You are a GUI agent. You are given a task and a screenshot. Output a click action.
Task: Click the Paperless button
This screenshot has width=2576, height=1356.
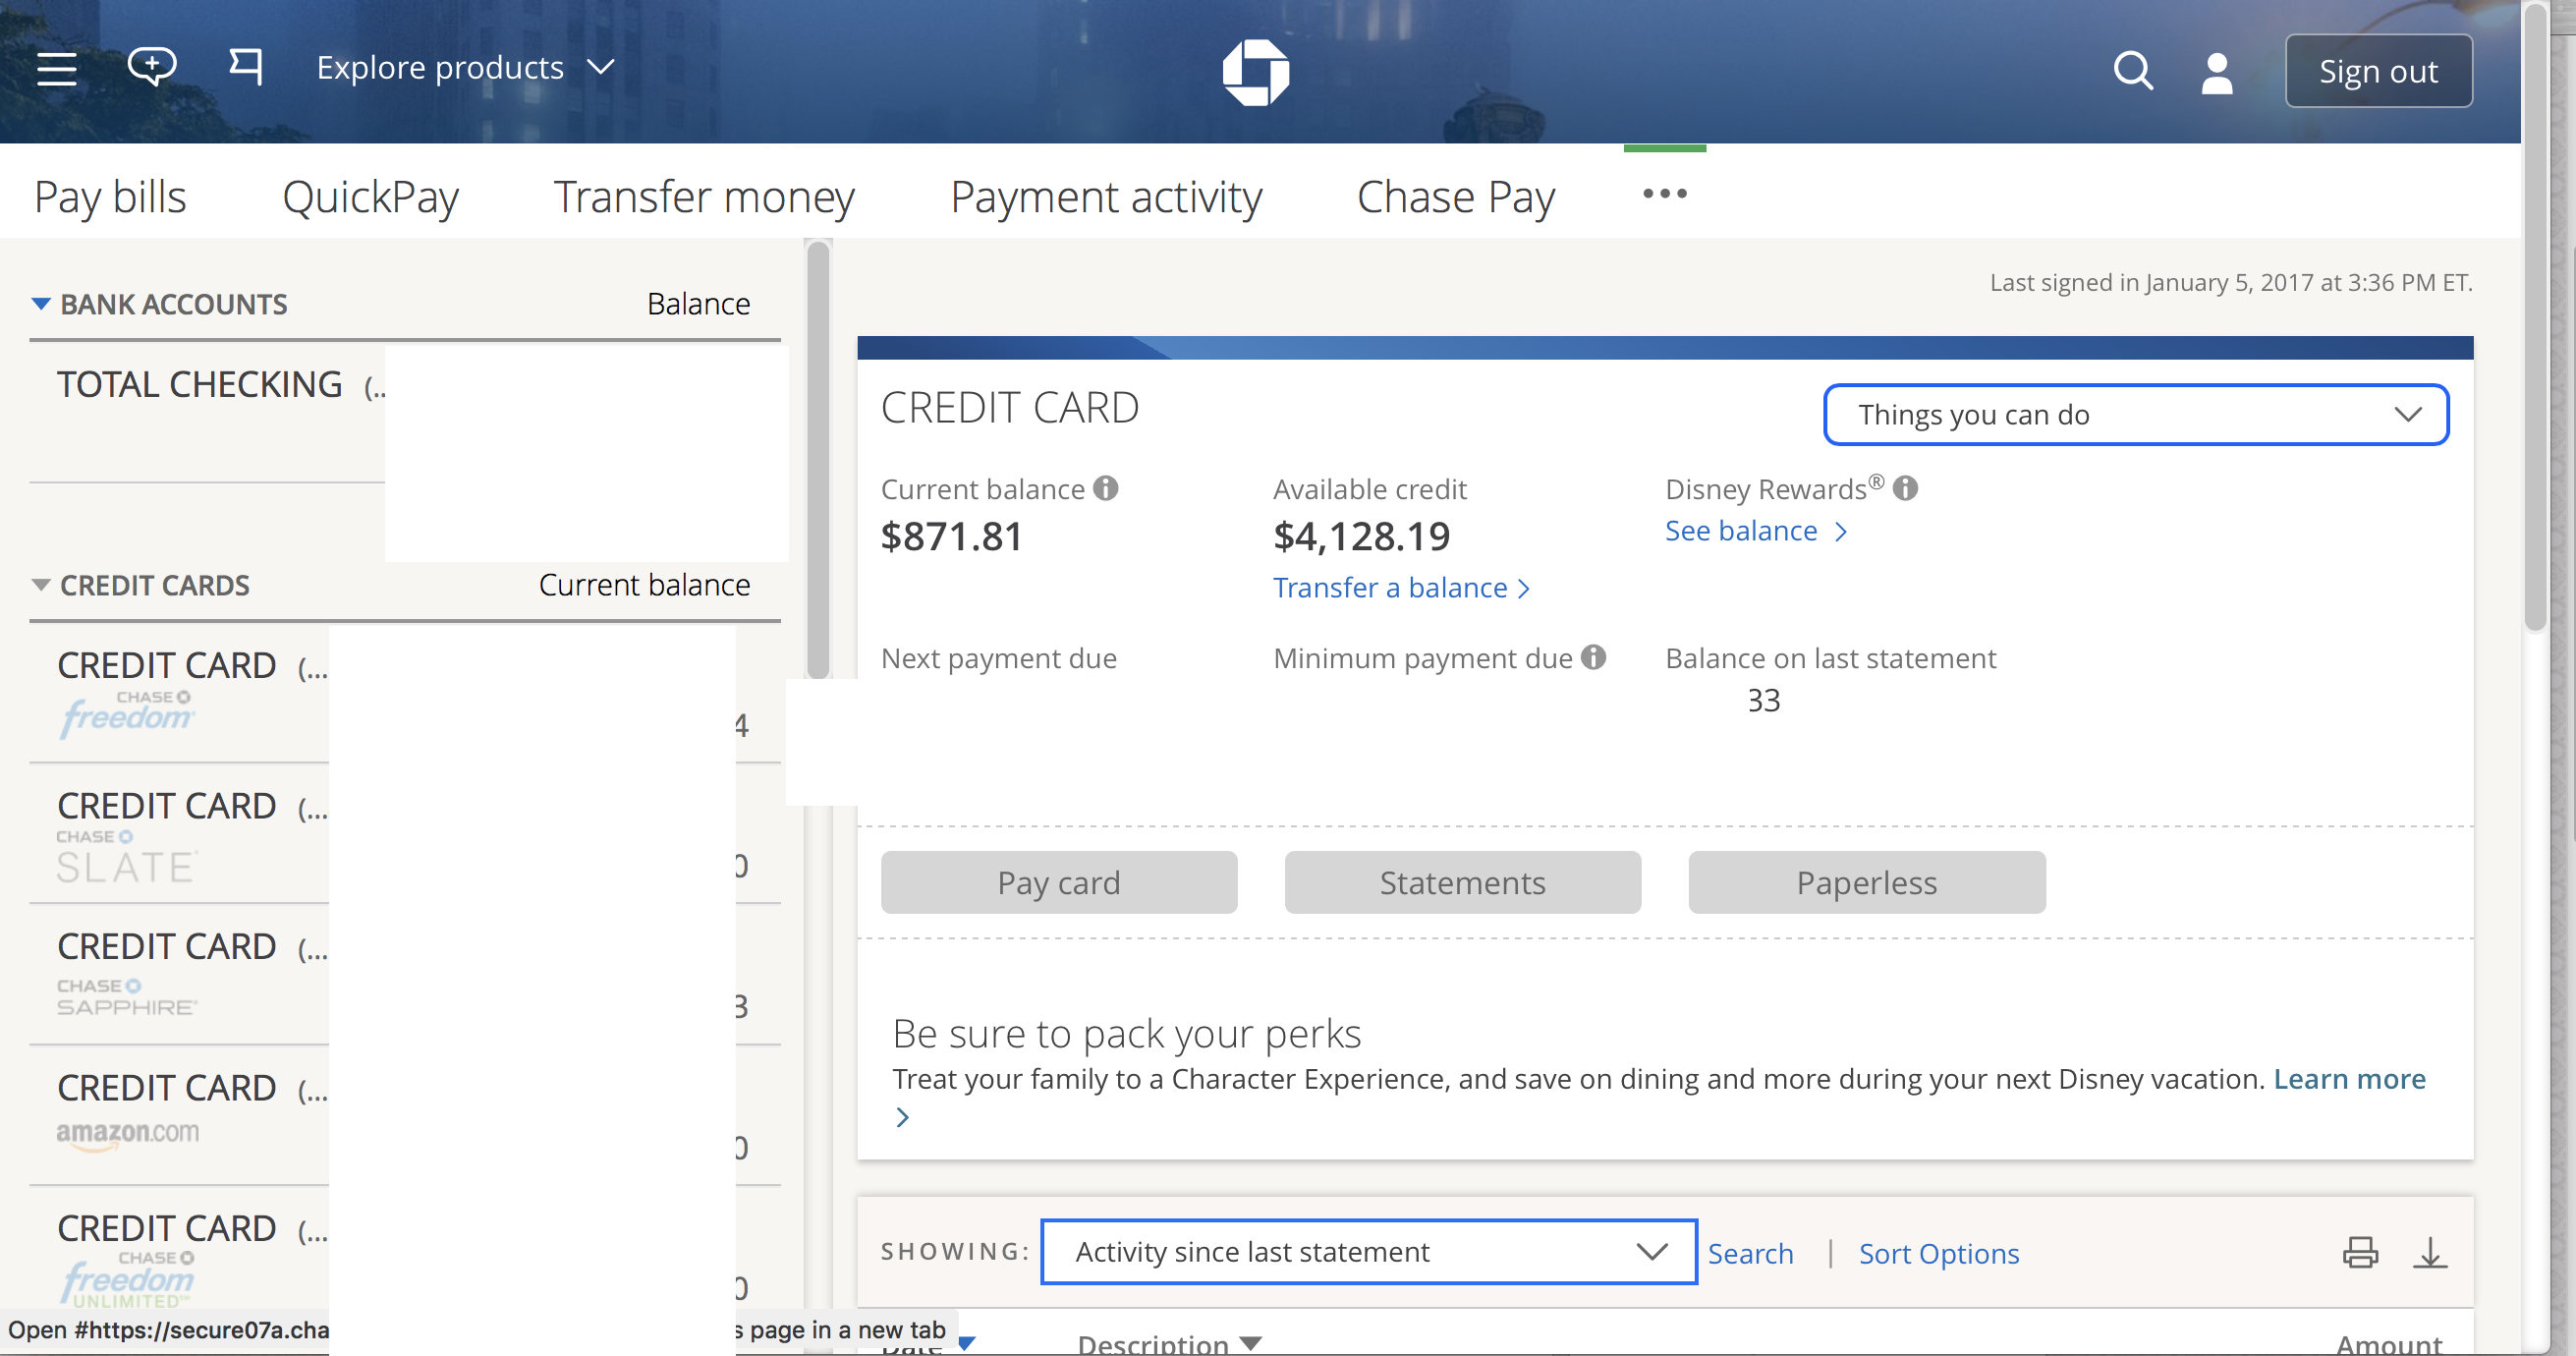1868,882
